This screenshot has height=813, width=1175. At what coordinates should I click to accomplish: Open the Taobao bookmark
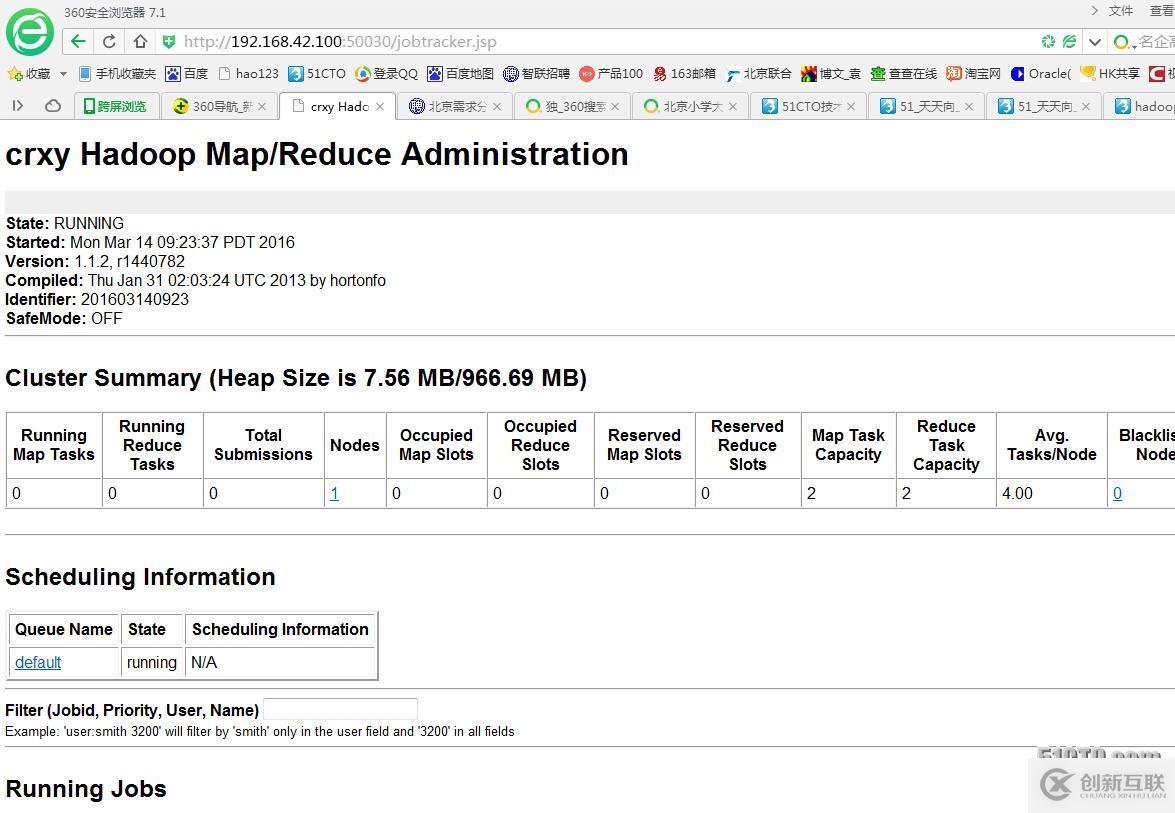point(974,74)
